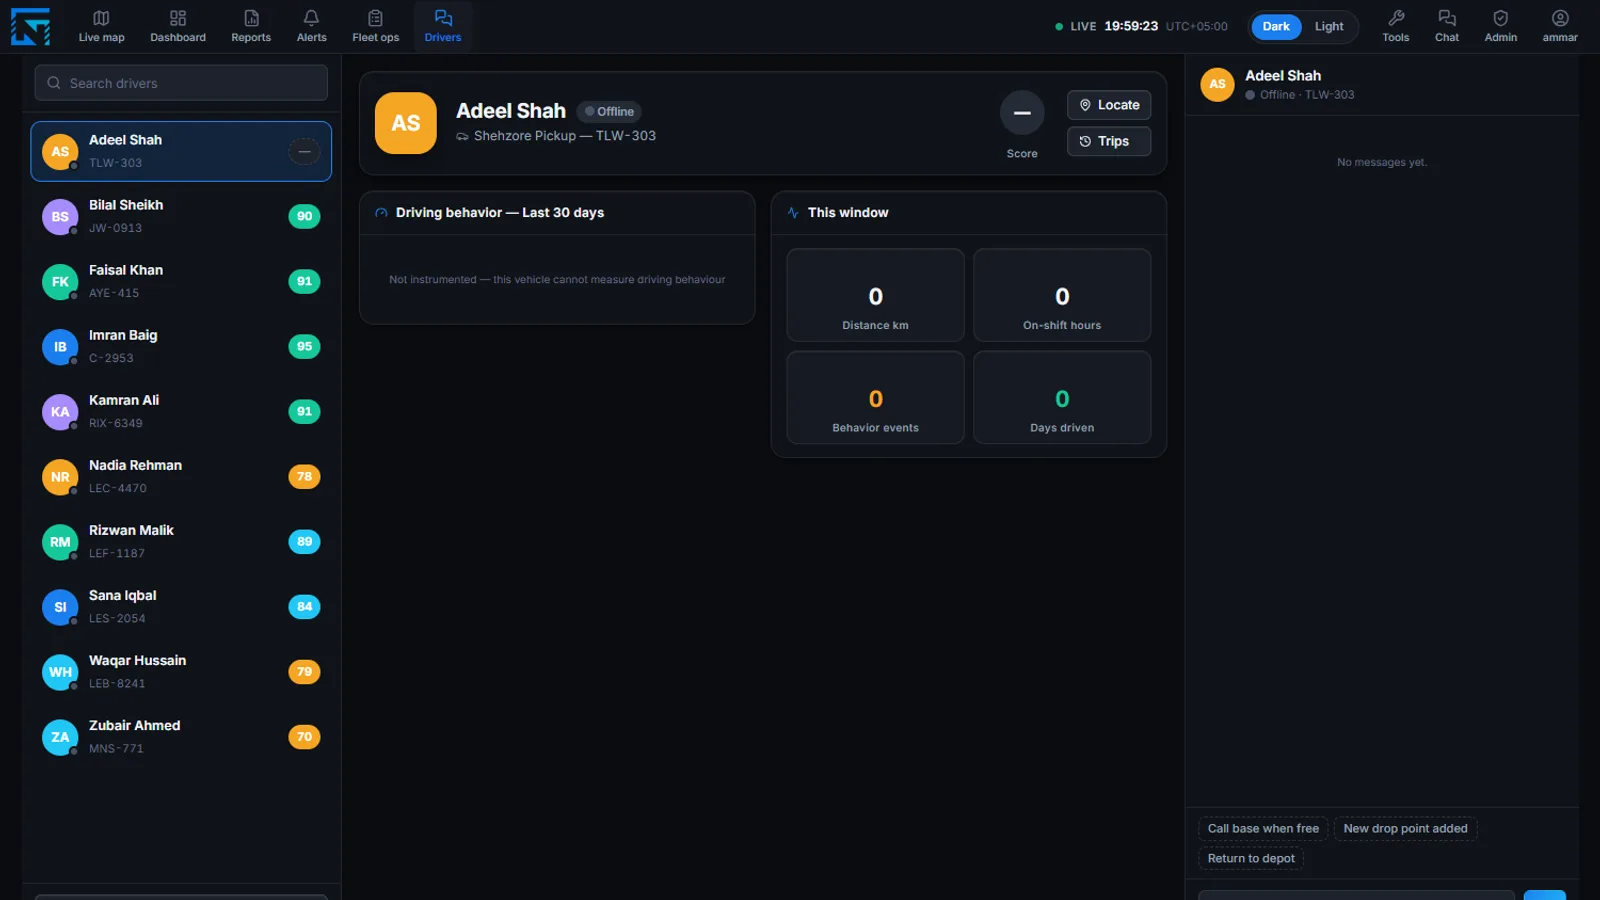Select the Drivers tab
This screenshot has height=900, width=1600.
pos(443,27)
